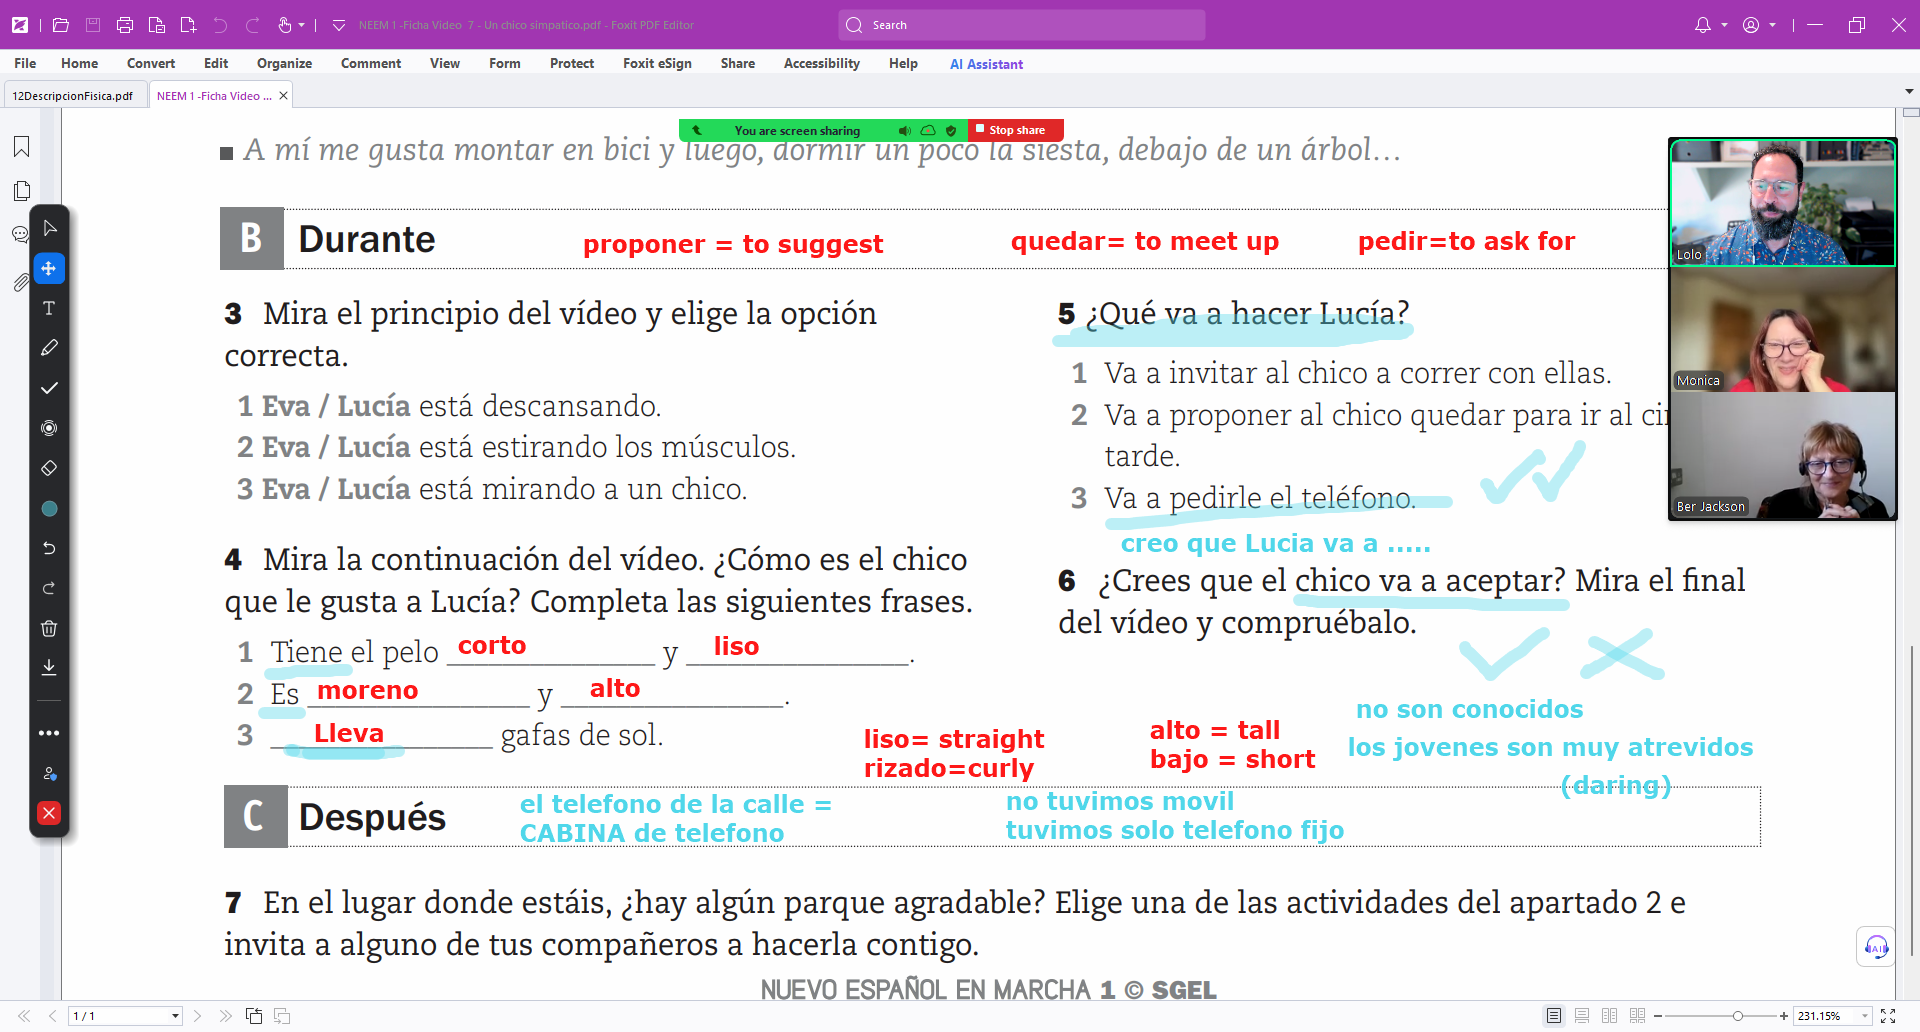Select the pencil Draw tool

49,348
